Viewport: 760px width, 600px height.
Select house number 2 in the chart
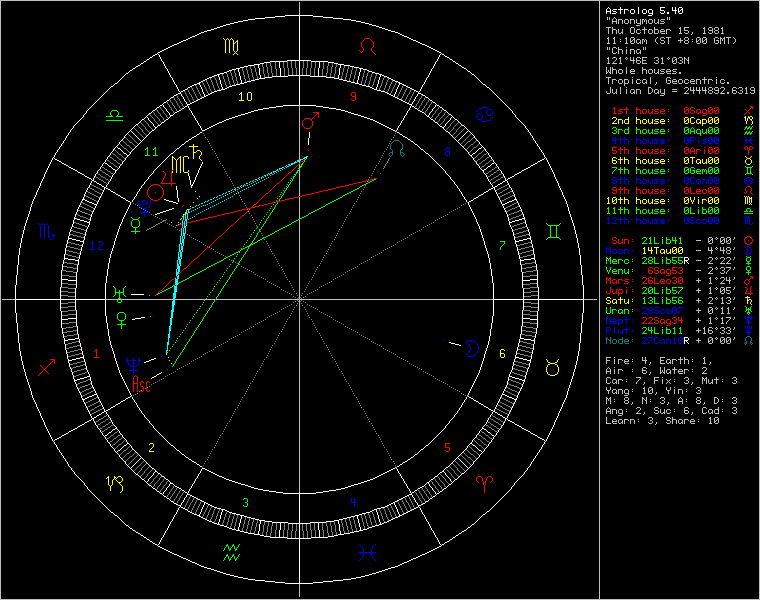[x=151, y=448]
